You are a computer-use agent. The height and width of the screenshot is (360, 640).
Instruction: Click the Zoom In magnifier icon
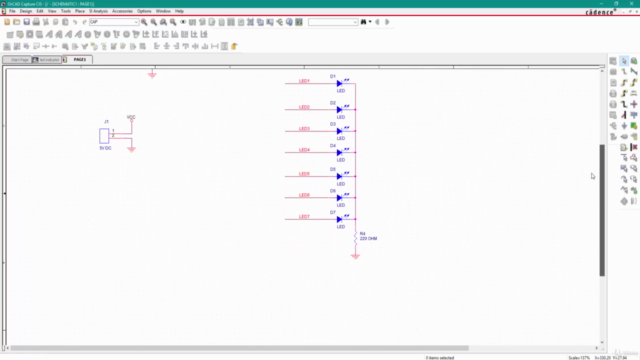tap(144, 22)
